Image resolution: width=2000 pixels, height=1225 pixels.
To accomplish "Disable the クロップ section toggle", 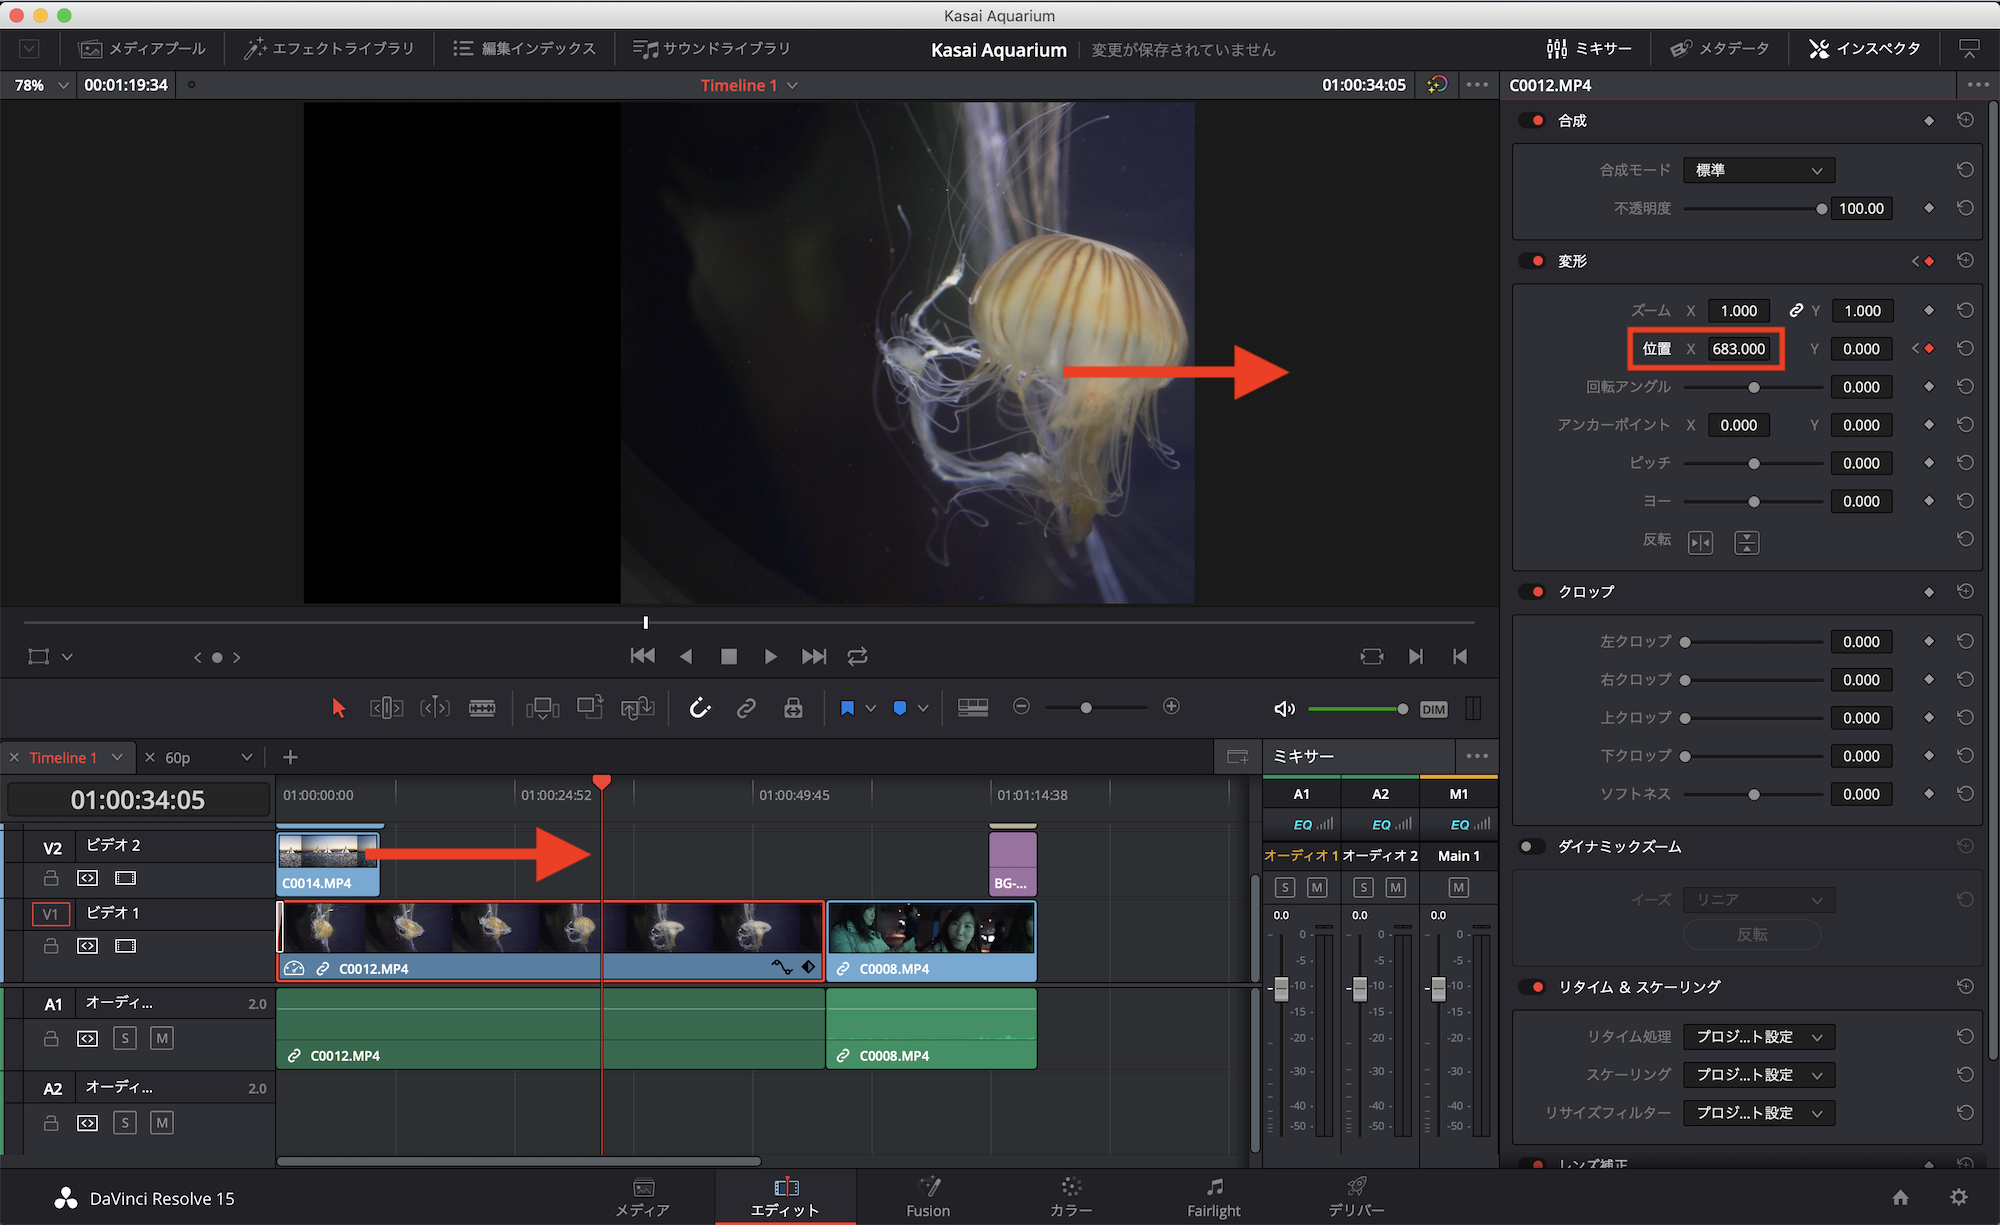I will (1532, 592).
